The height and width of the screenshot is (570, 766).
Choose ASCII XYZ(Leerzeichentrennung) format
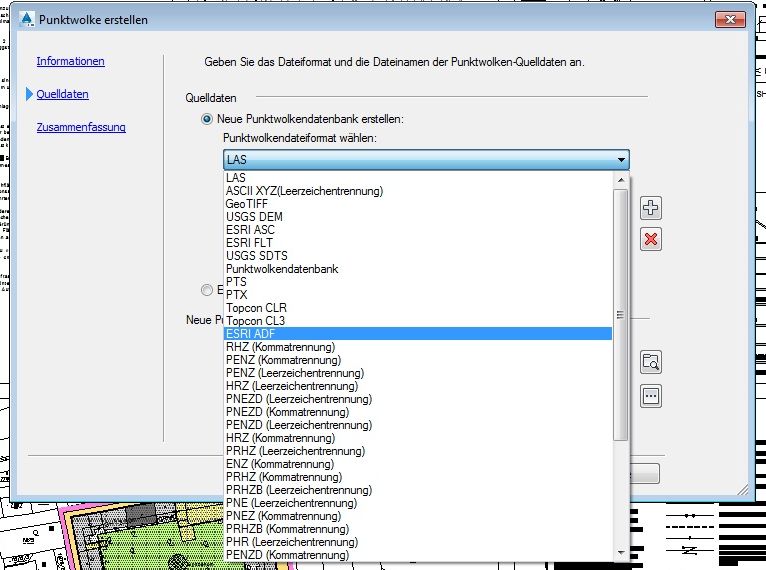click(418, 191)
